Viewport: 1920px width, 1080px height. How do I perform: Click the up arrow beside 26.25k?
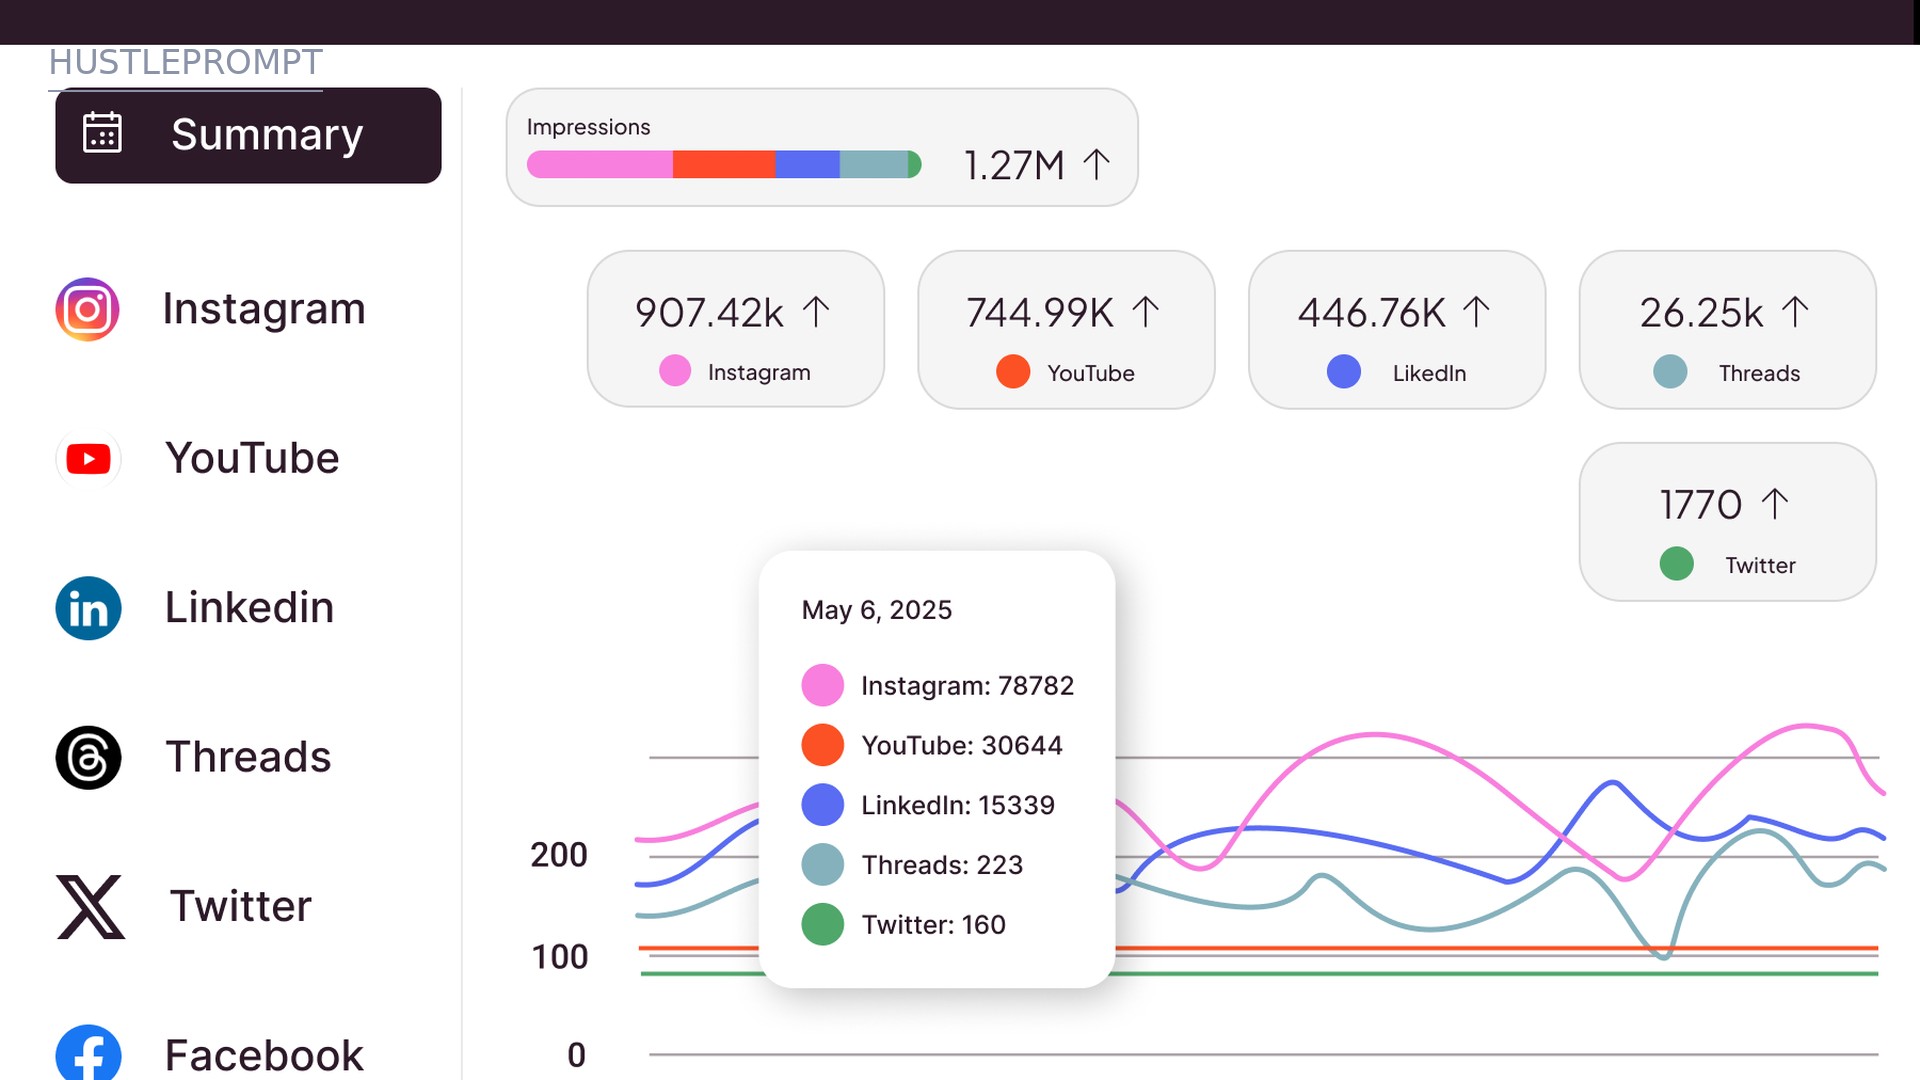coord(1796,312)
